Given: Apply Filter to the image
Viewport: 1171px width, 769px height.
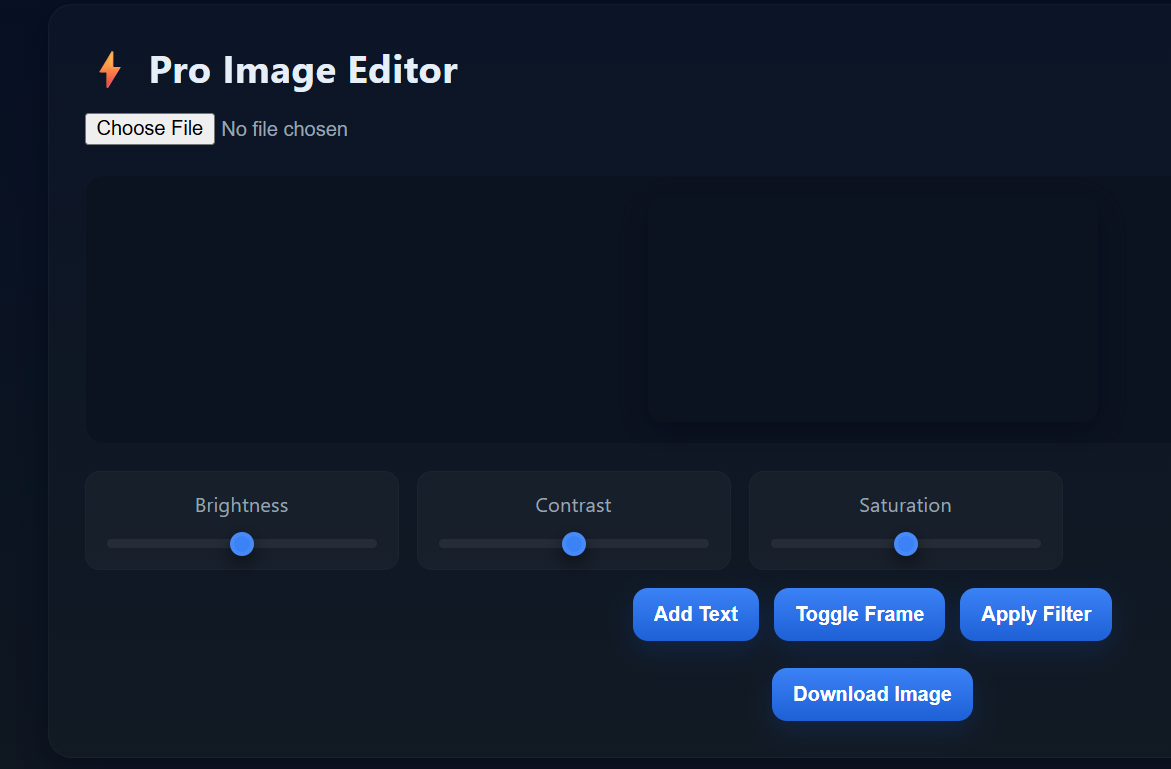Looking at the screenshot, I should 1036,614.
